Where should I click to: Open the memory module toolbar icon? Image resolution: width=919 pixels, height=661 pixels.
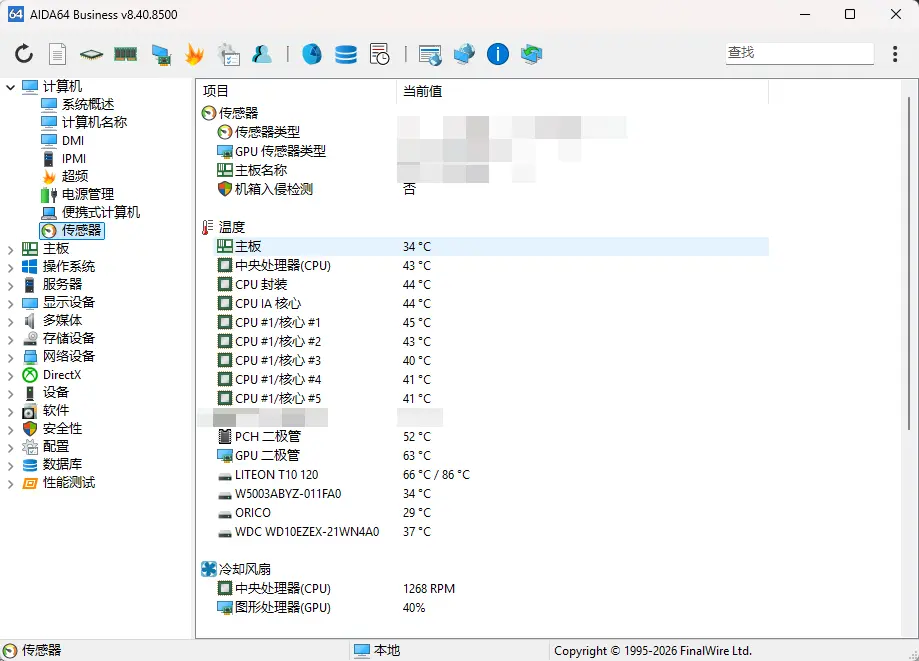pos(125,54)
